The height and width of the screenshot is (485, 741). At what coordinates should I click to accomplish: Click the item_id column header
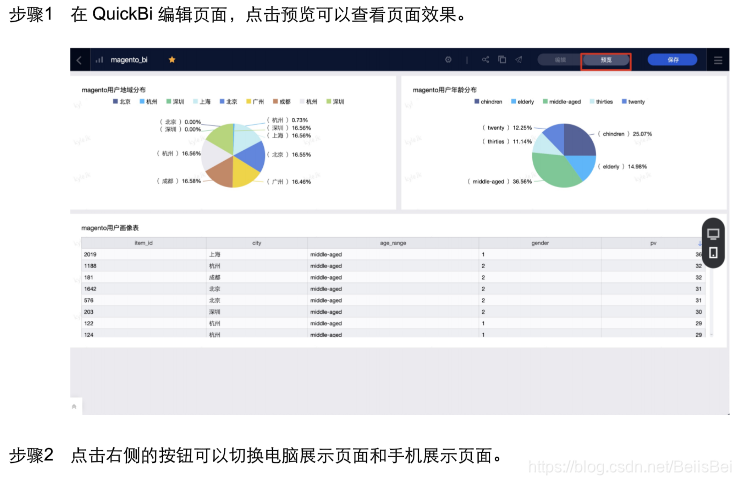coord(144,243)
